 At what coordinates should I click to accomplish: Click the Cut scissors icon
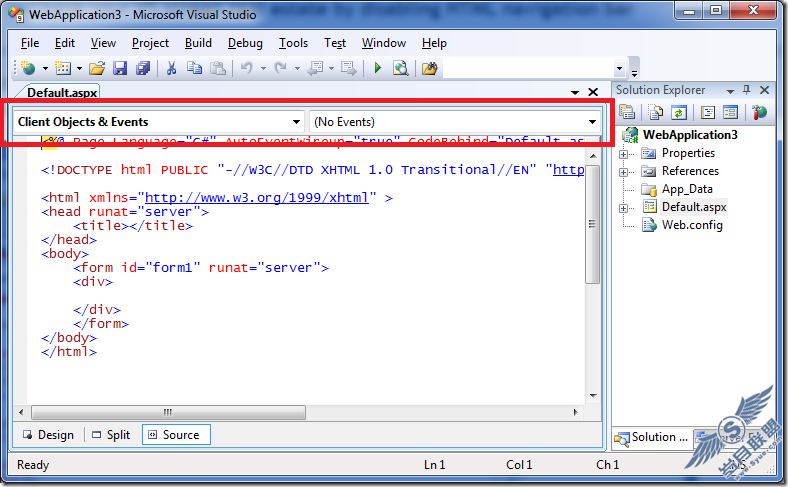[x=171, y=68]
